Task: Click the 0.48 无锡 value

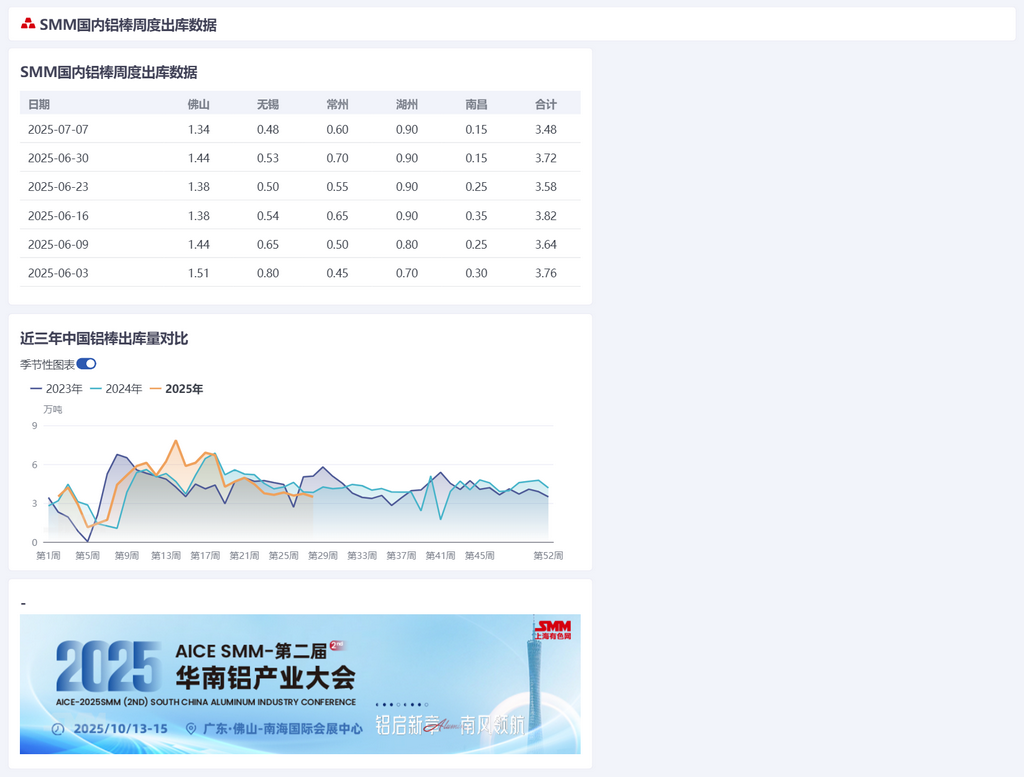Action: click(268, 129)
